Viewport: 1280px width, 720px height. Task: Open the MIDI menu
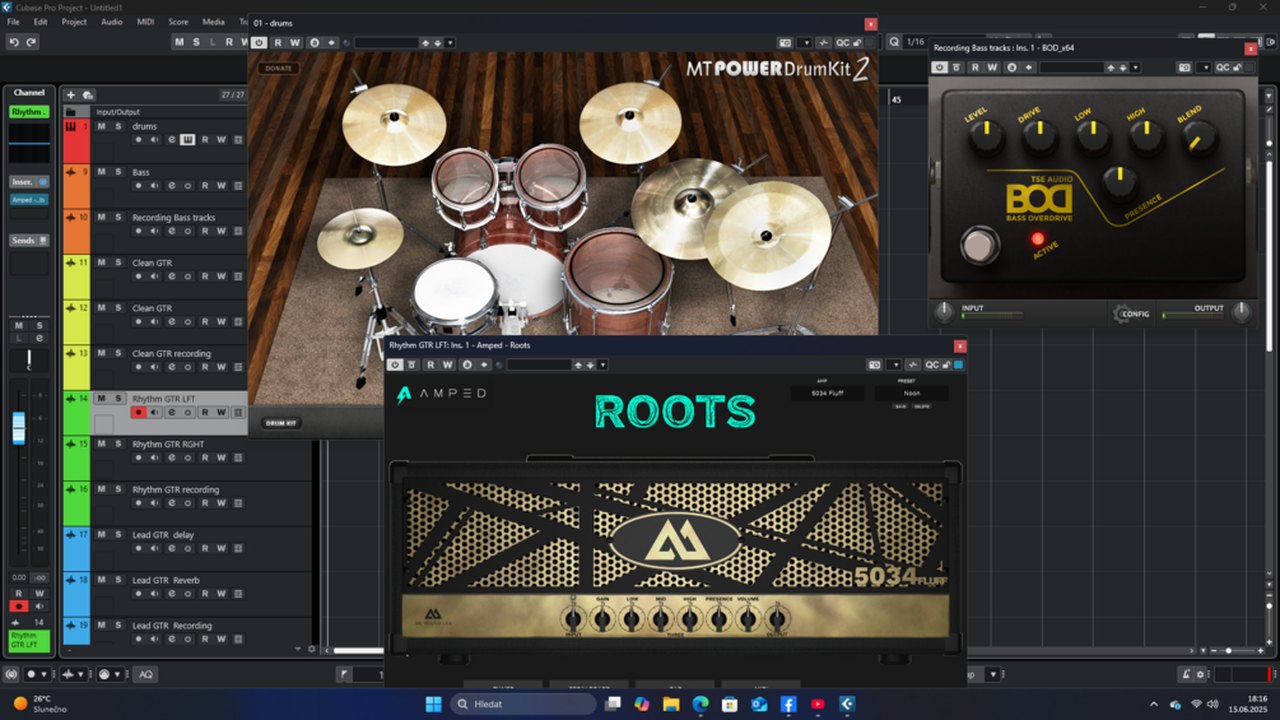click(146, 21)
